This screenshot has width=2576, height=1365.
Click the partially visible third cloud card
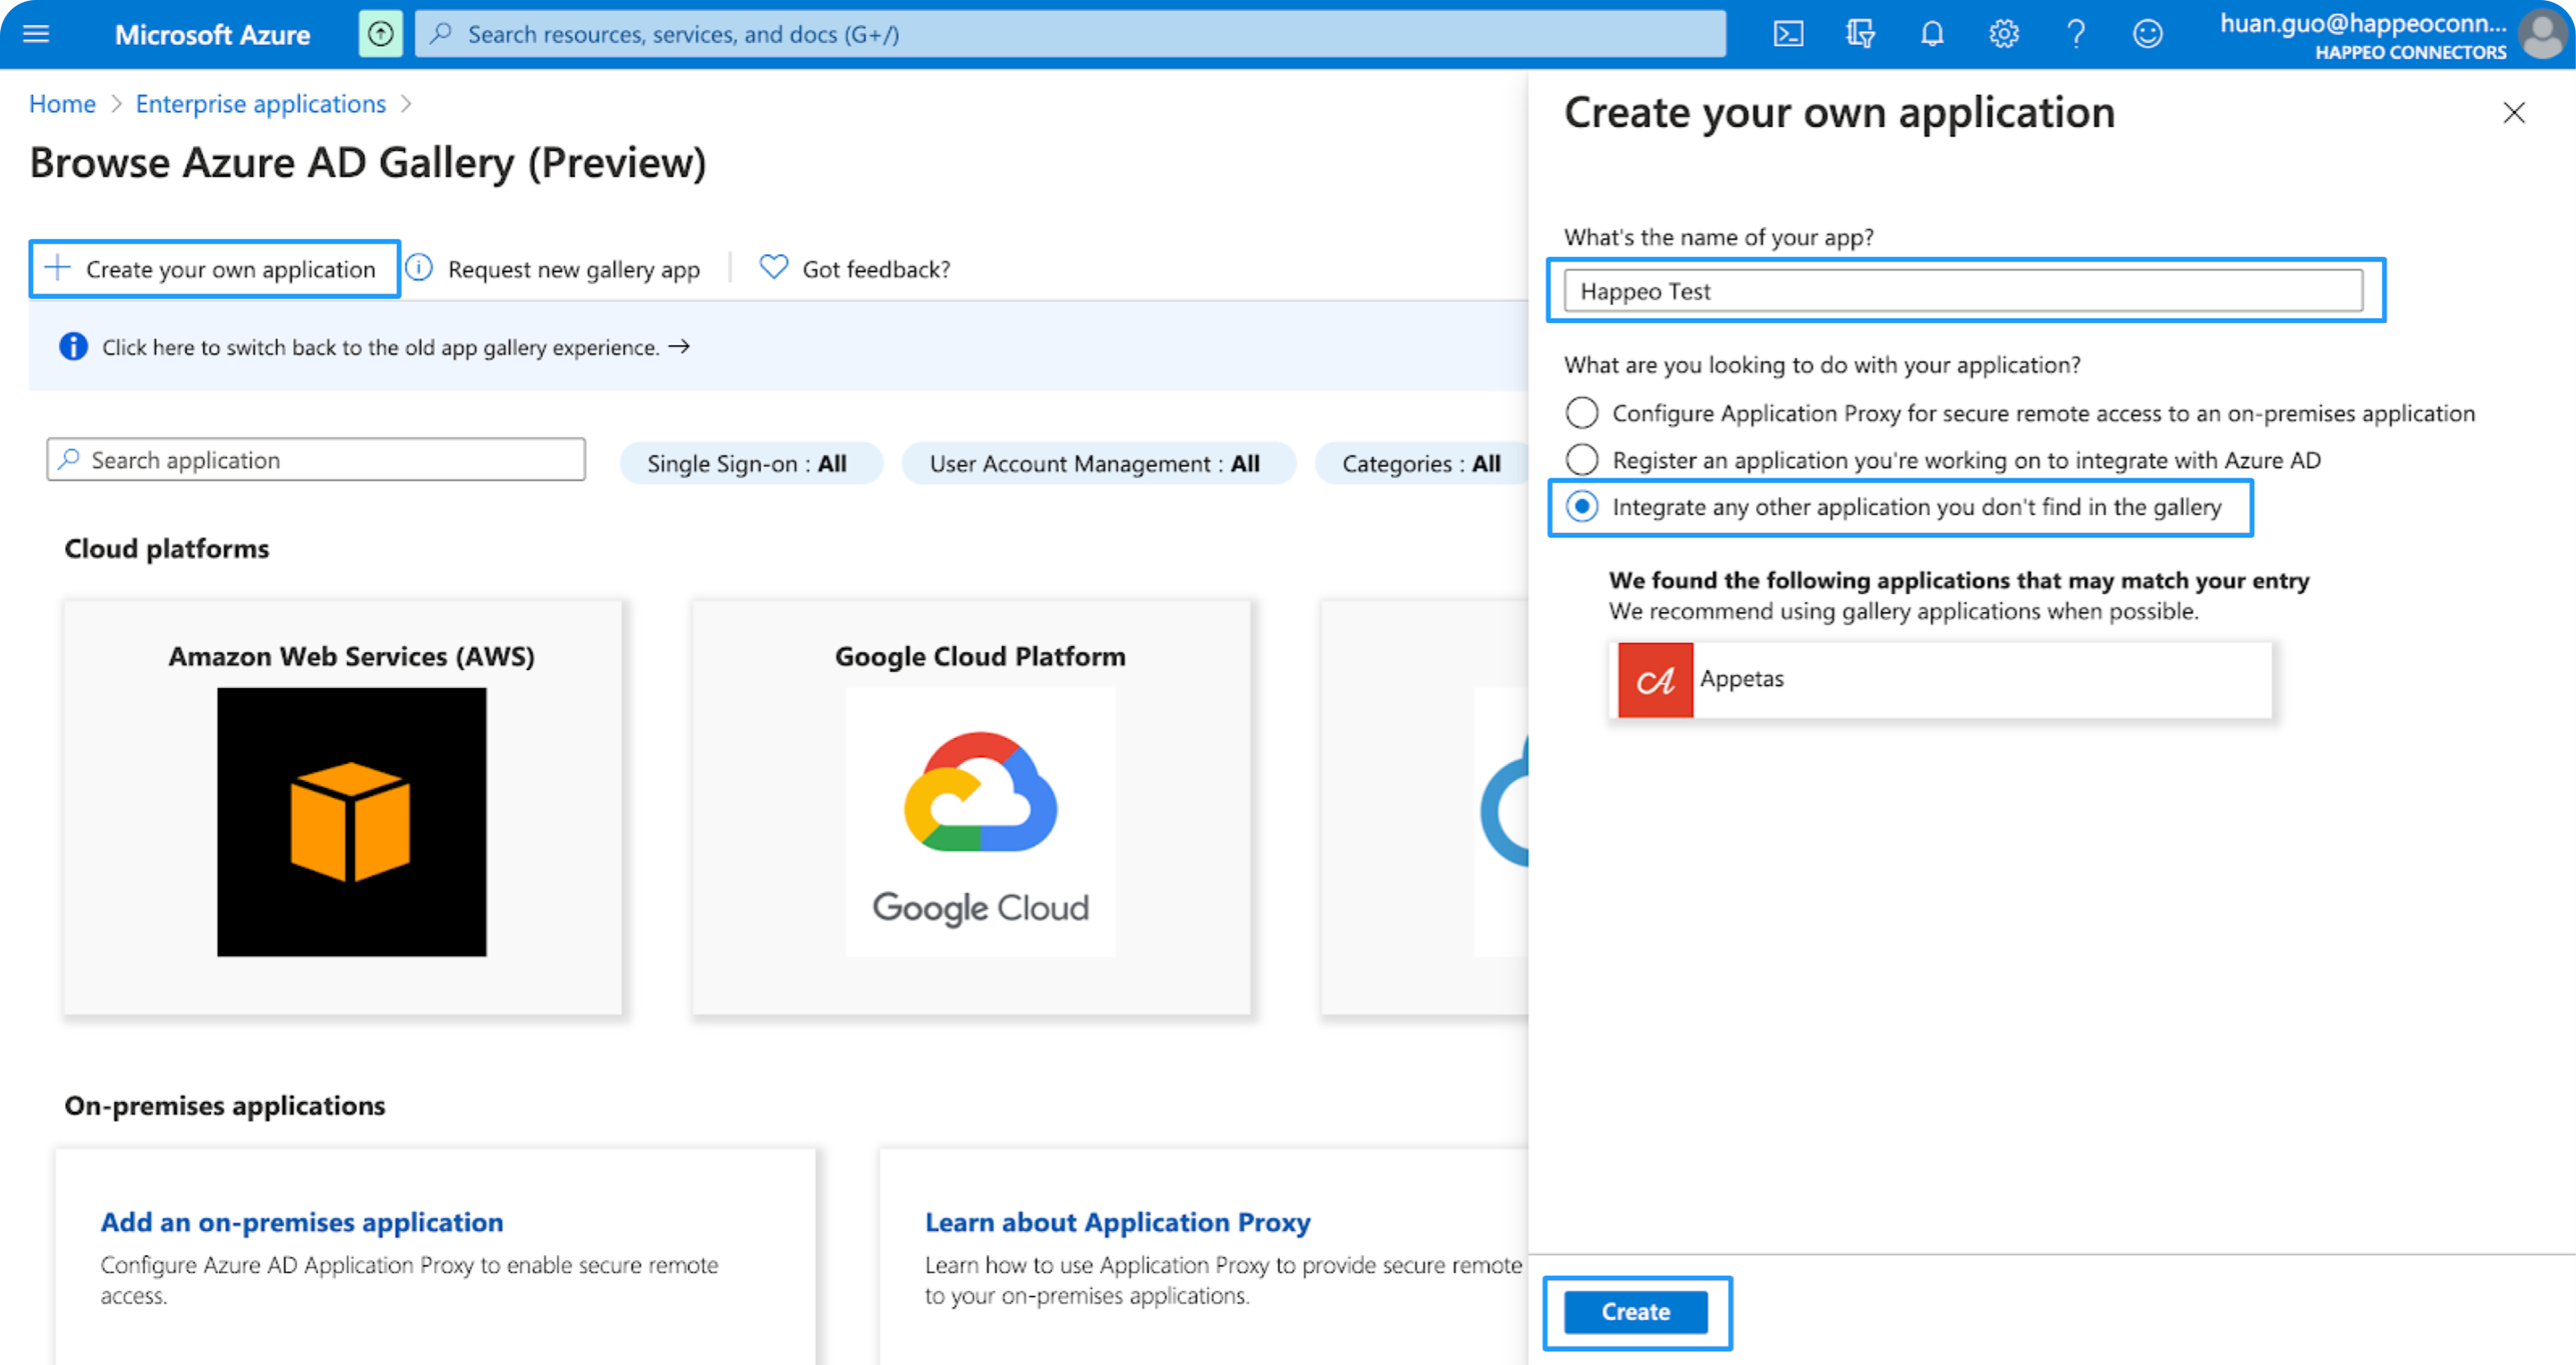click(1424, 807)
